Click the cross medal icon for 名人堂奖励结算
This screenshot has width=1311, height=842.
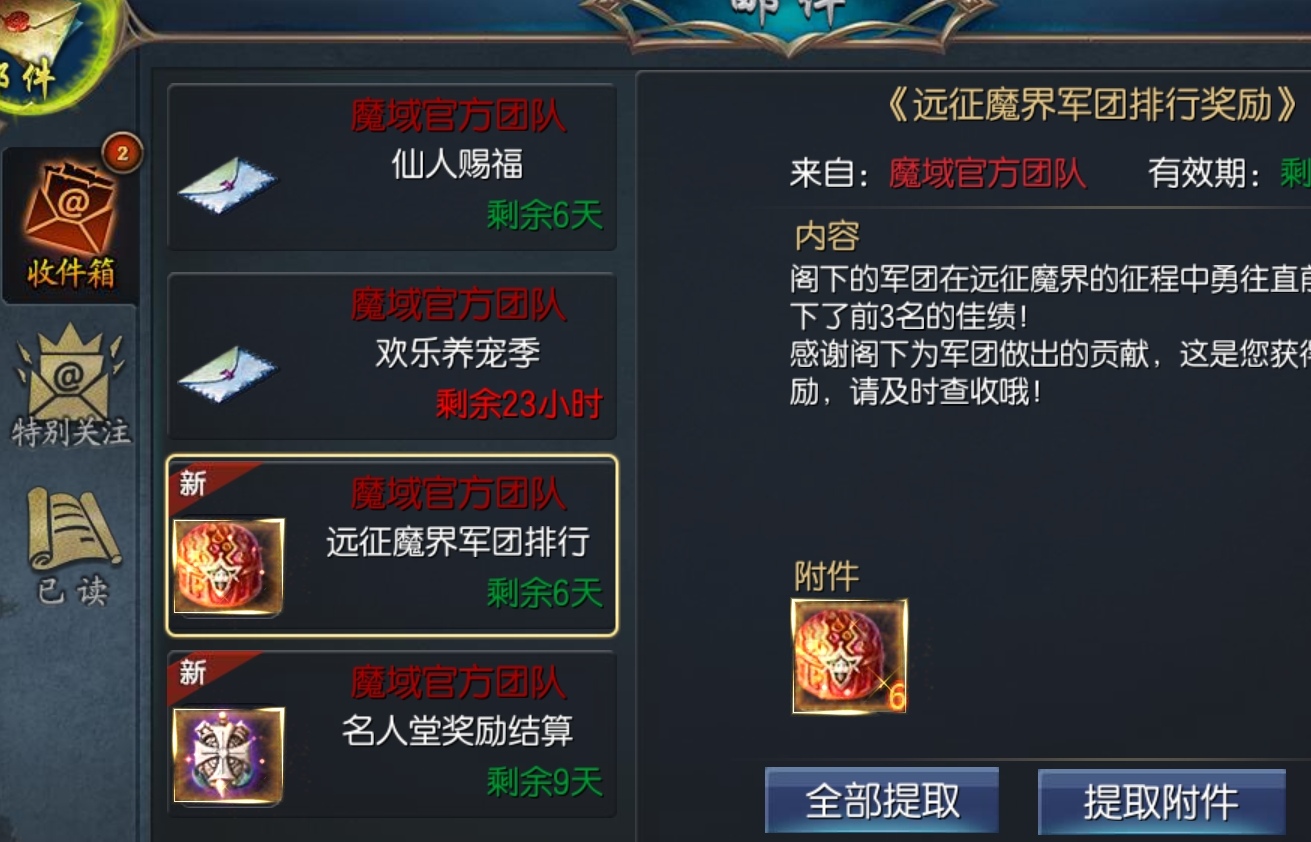pyautogui.click(x=228, y=755)
